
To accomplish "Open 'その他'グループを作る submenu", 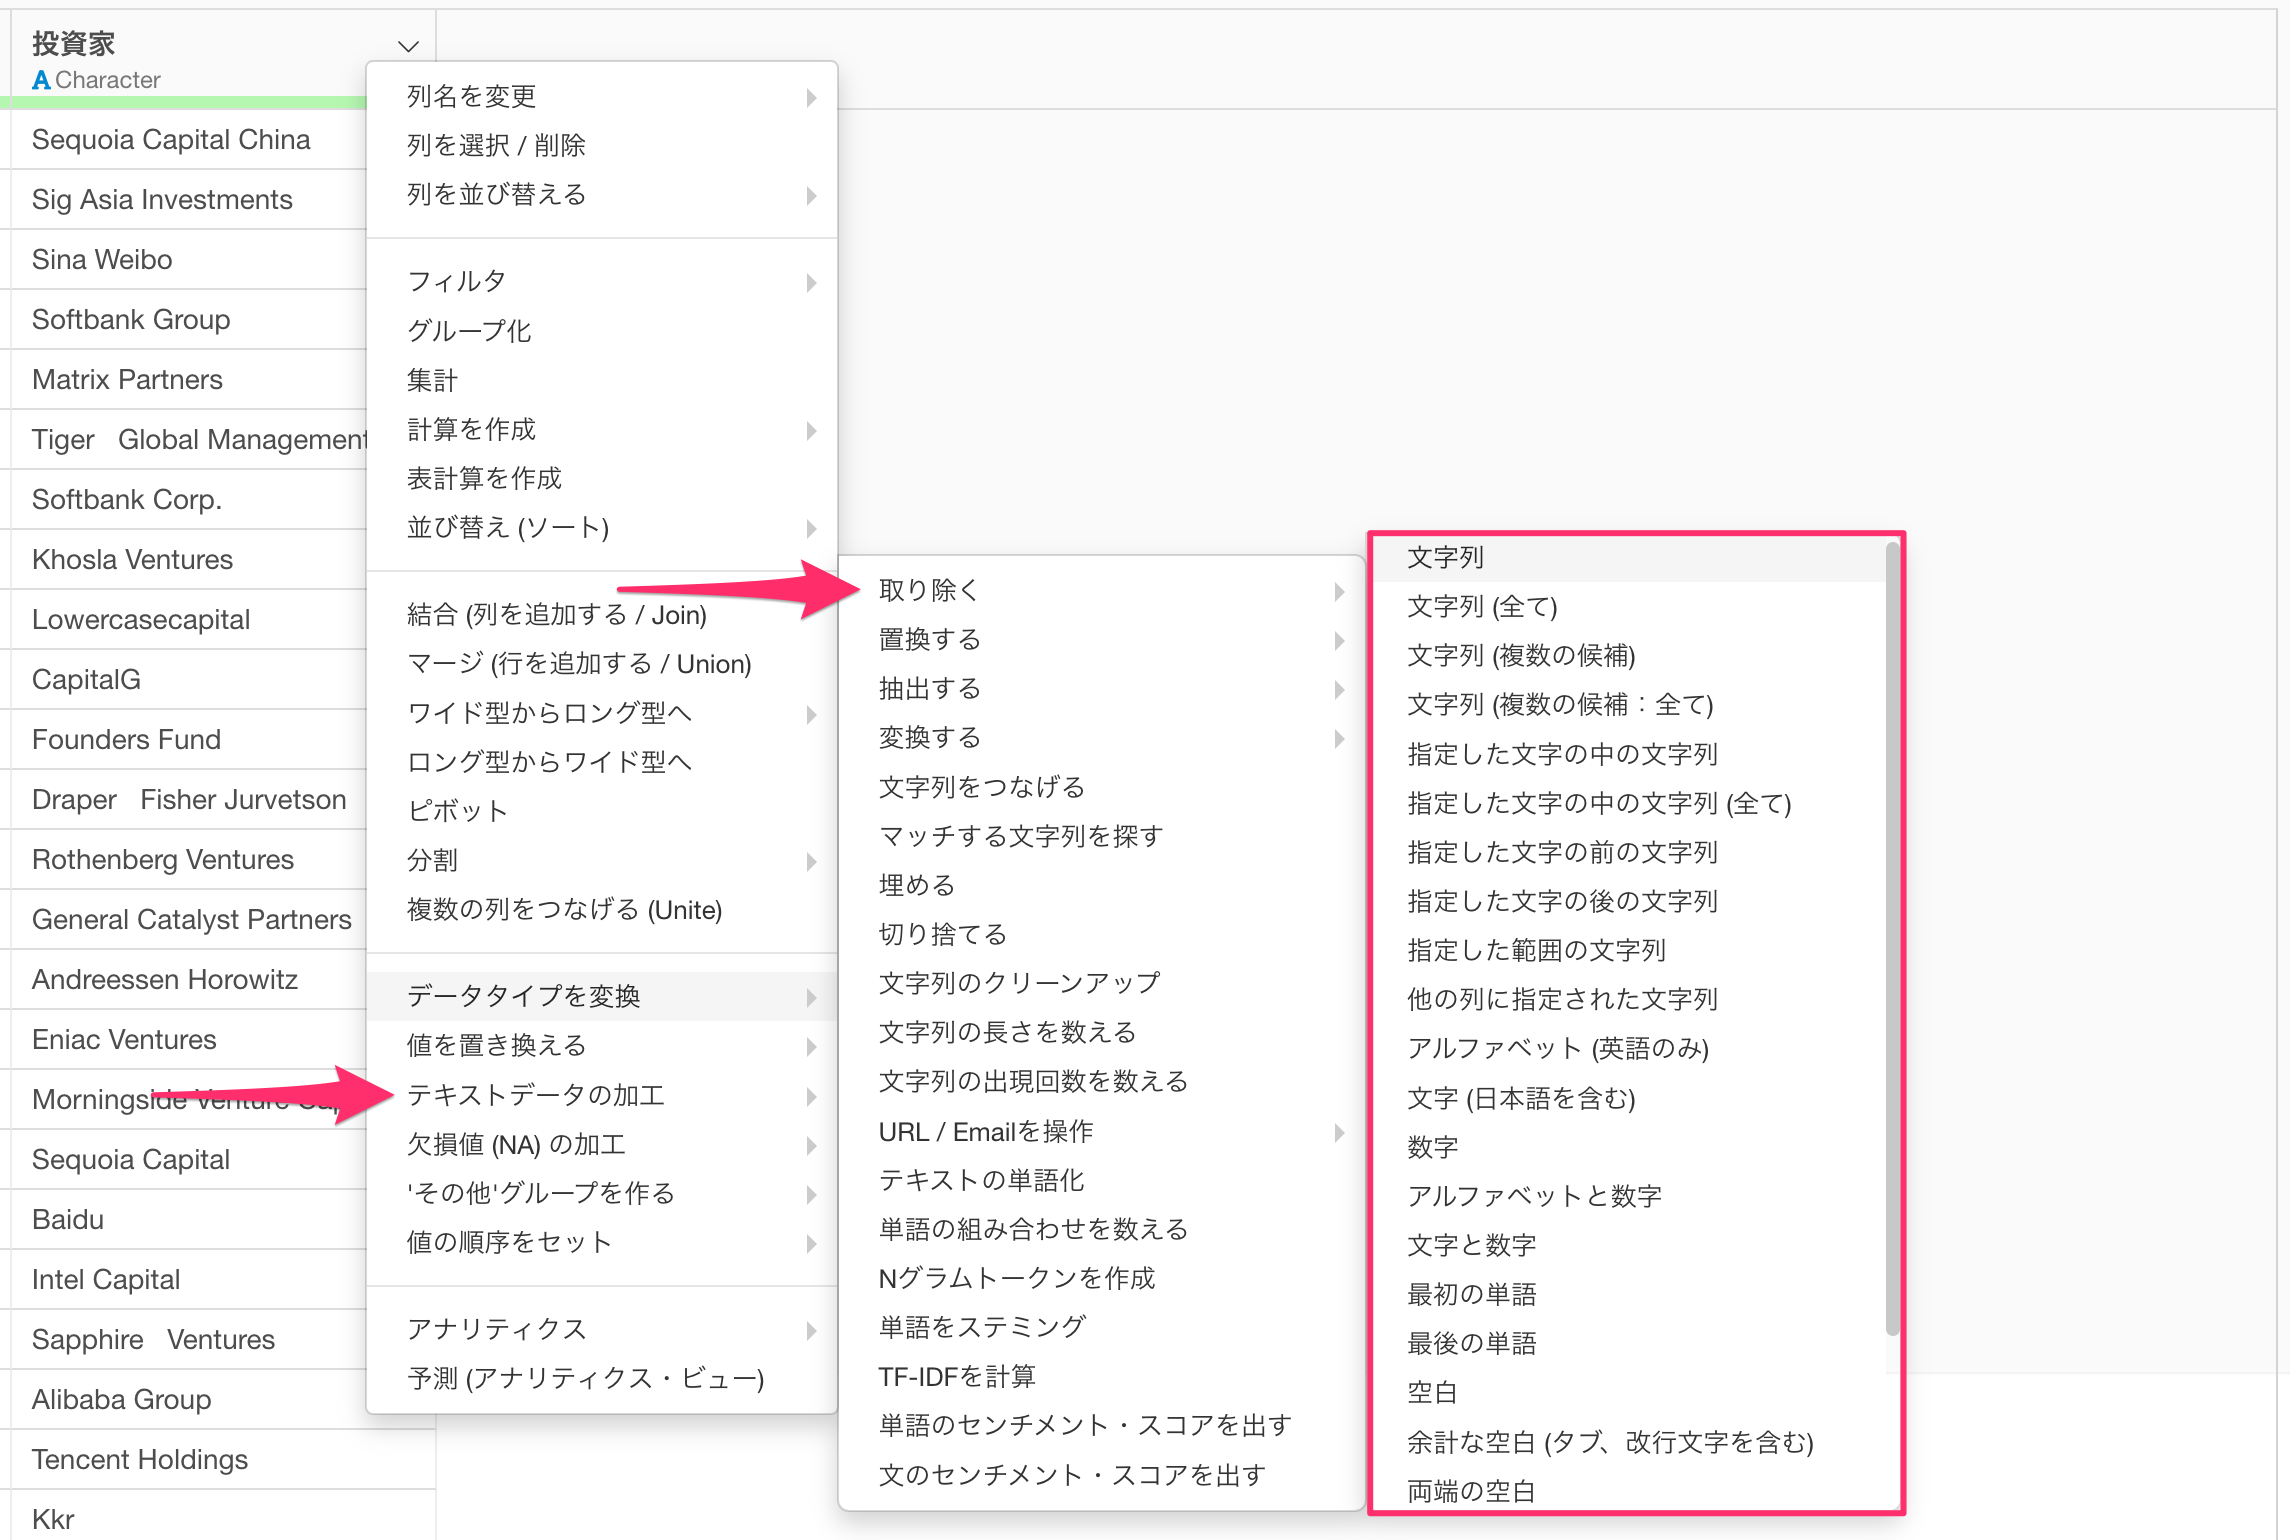I will click(602, 1193).
